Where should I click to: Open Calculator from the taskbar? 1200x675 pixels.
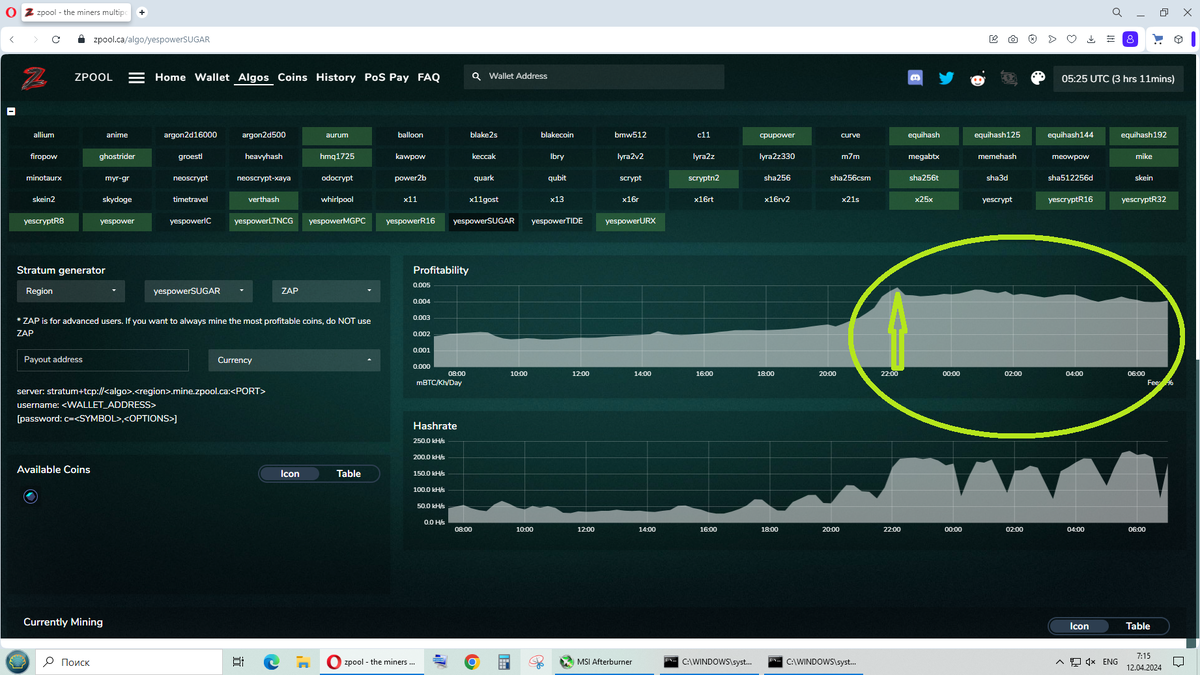504,661
